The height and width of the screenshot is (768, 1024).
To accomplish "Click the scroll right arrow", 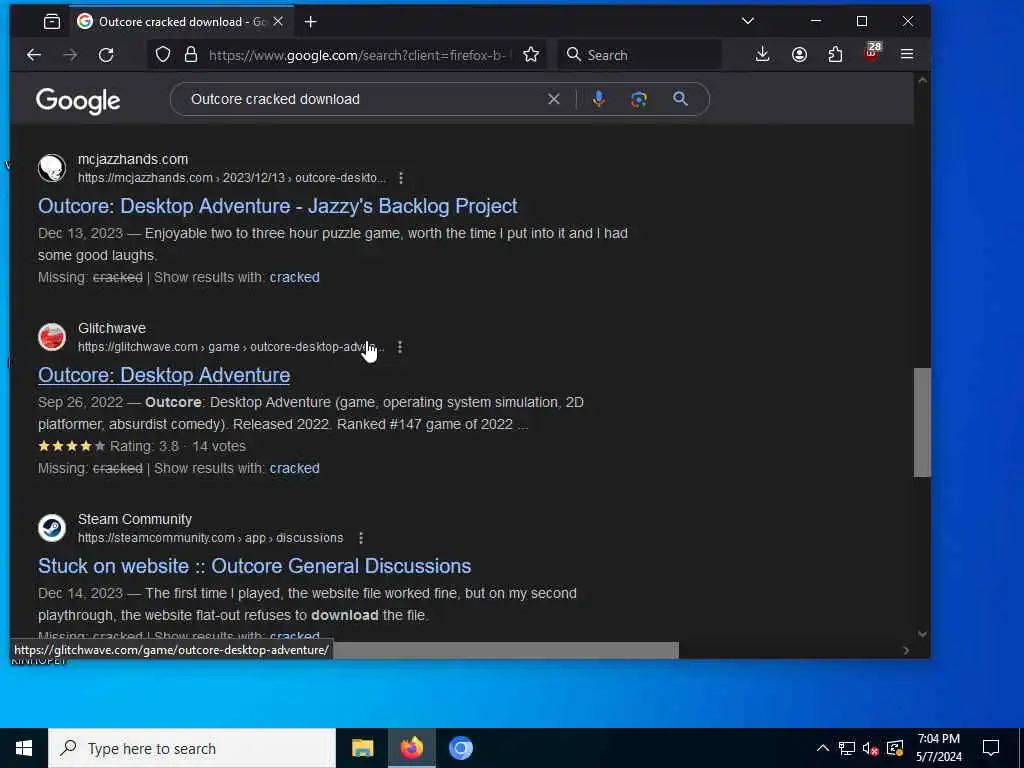I will pyautogui.click(x=906, y=650).
